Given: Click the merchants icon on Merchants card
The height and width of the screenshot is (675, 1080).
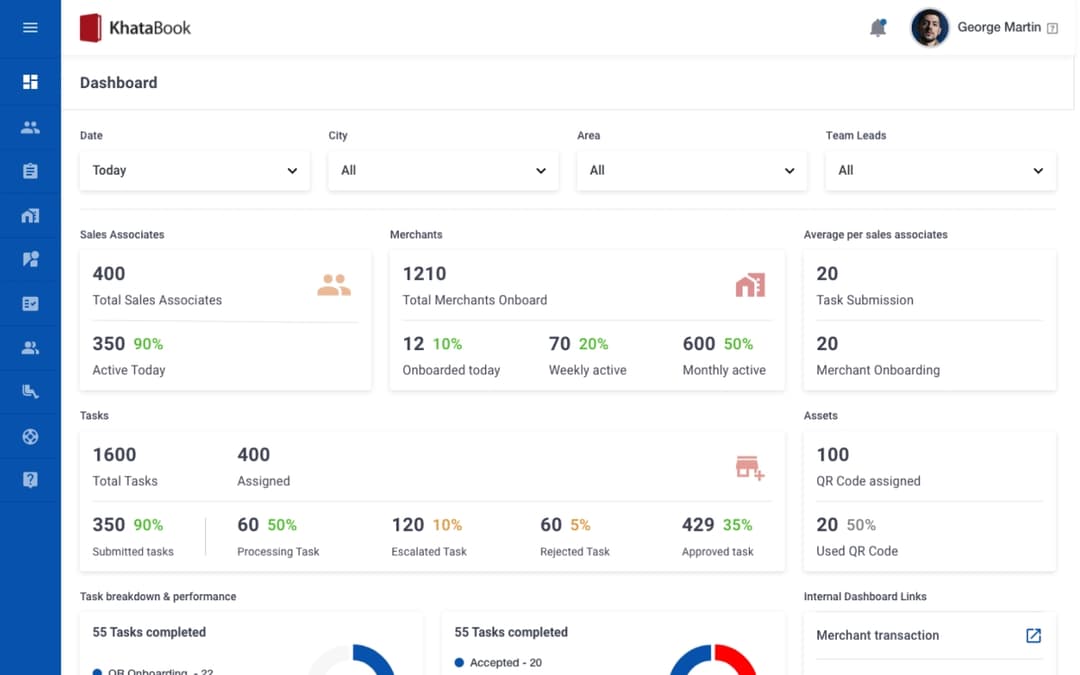Looking at the screenshot, I should (751, 285).
